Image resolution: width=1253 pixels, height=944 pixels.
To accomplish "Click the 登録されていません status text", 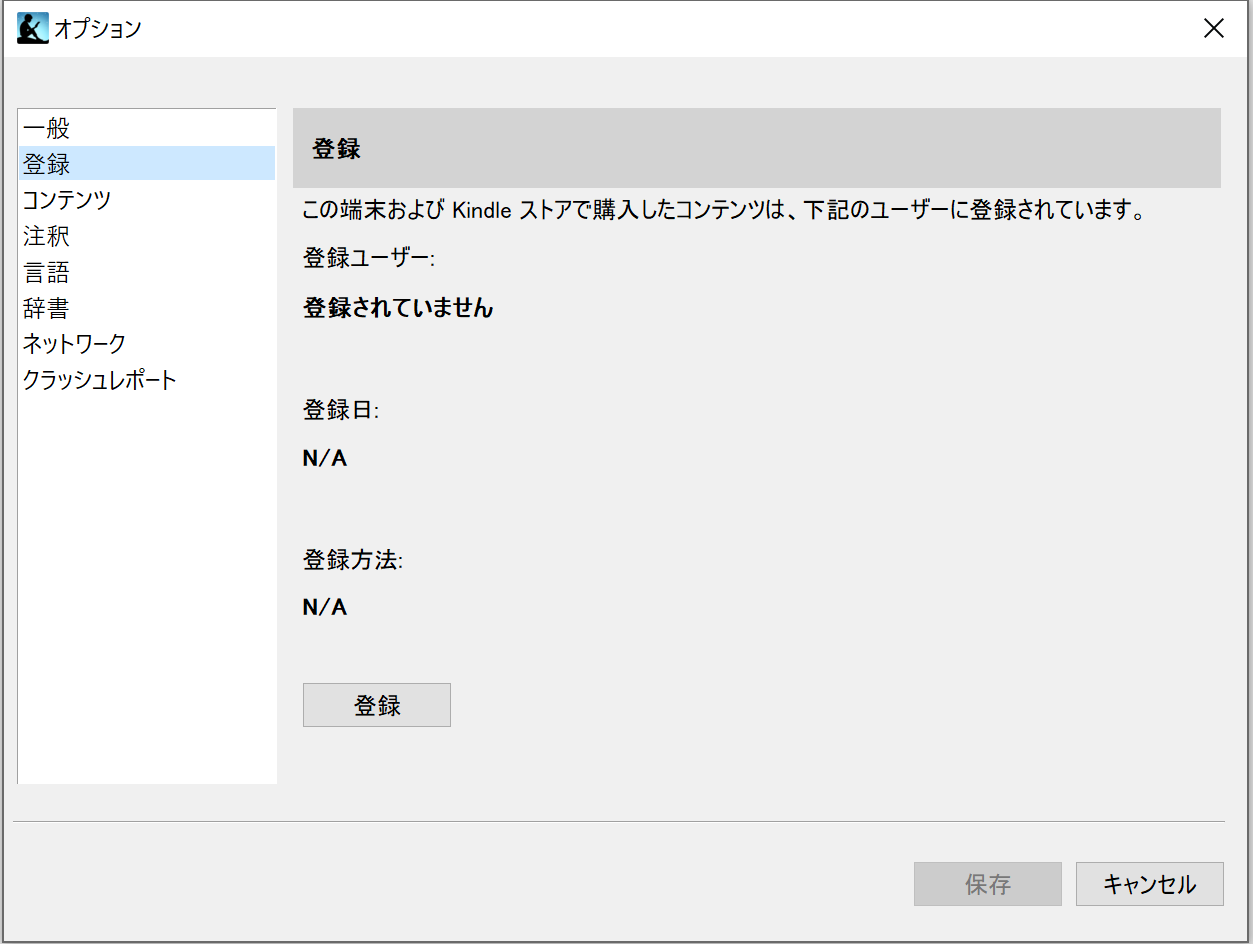I will 398,308.
